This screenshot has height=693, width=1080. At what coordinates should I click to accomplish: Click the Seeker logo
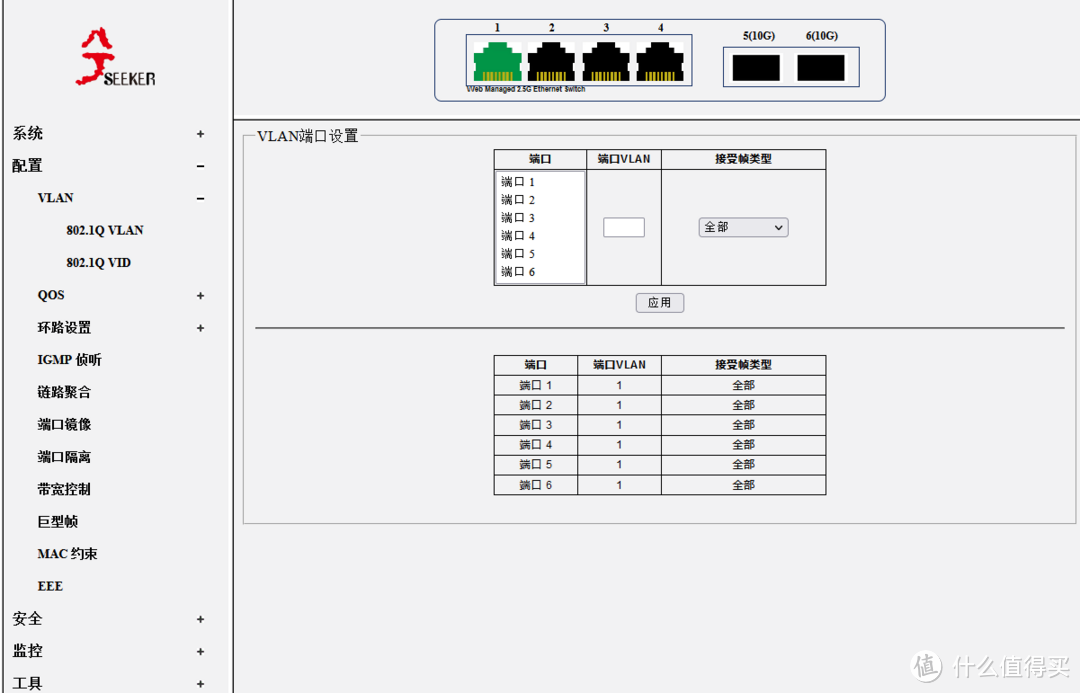115,57
